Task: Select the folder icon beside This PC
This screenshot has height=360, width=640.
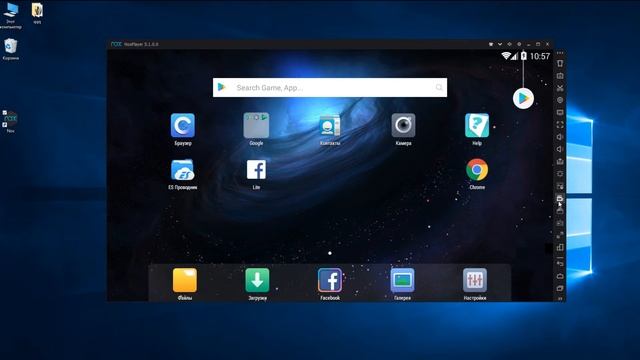Action: [x=37, y=13]
